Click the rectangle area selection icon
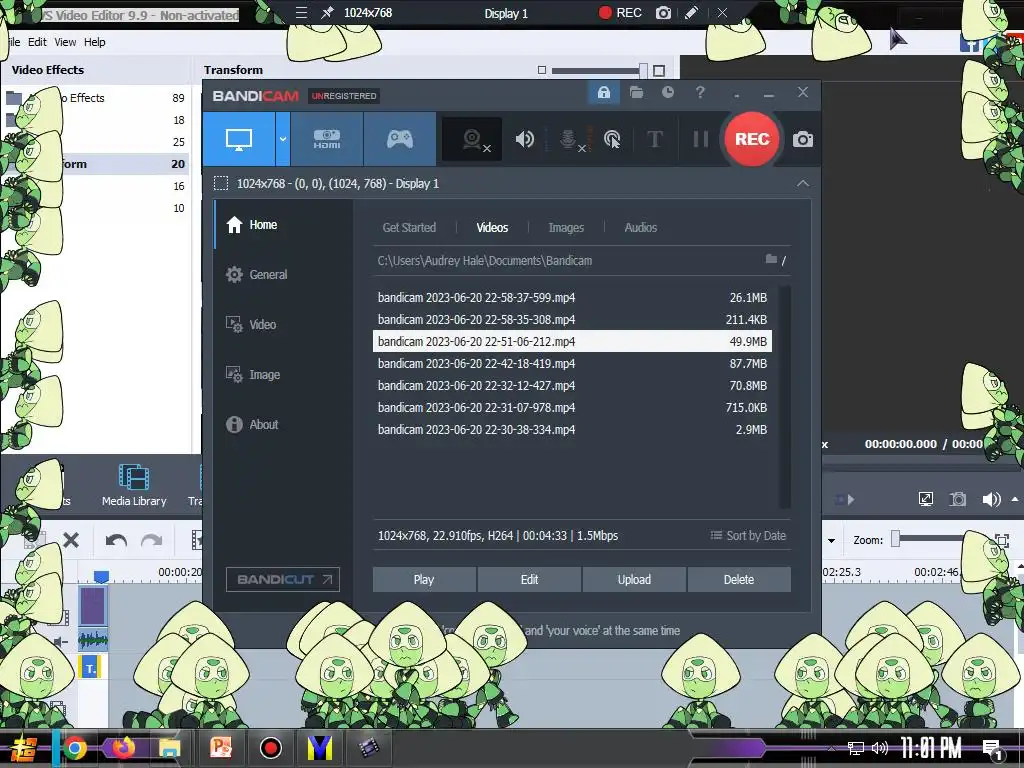Screen dimensions: 1024x768 pyautogui.click(x=221, y=184)
